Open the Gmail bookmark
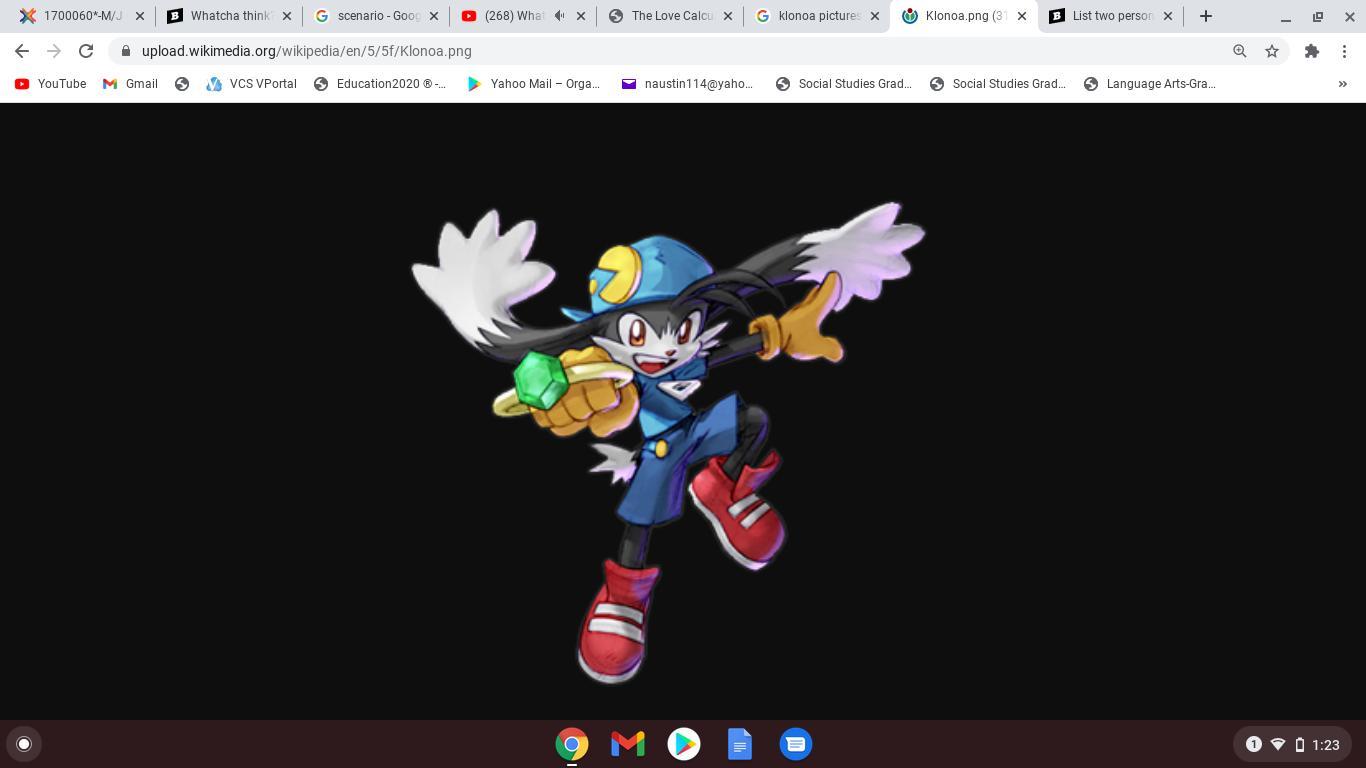Viewport: 1366px width, 768px height. (130, 84)
